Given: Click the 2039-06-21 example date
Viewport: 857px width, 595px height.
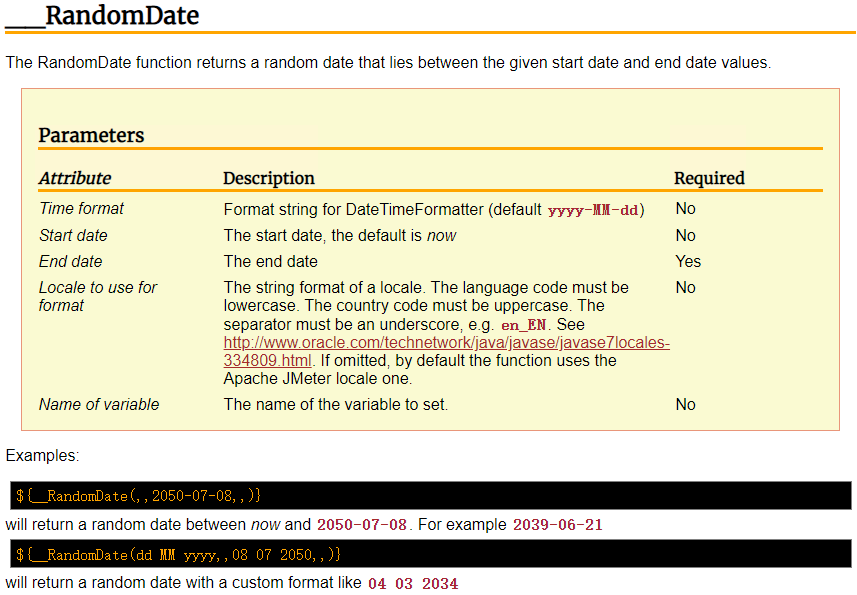Looking at the screenshot, I should pos(557,525).
